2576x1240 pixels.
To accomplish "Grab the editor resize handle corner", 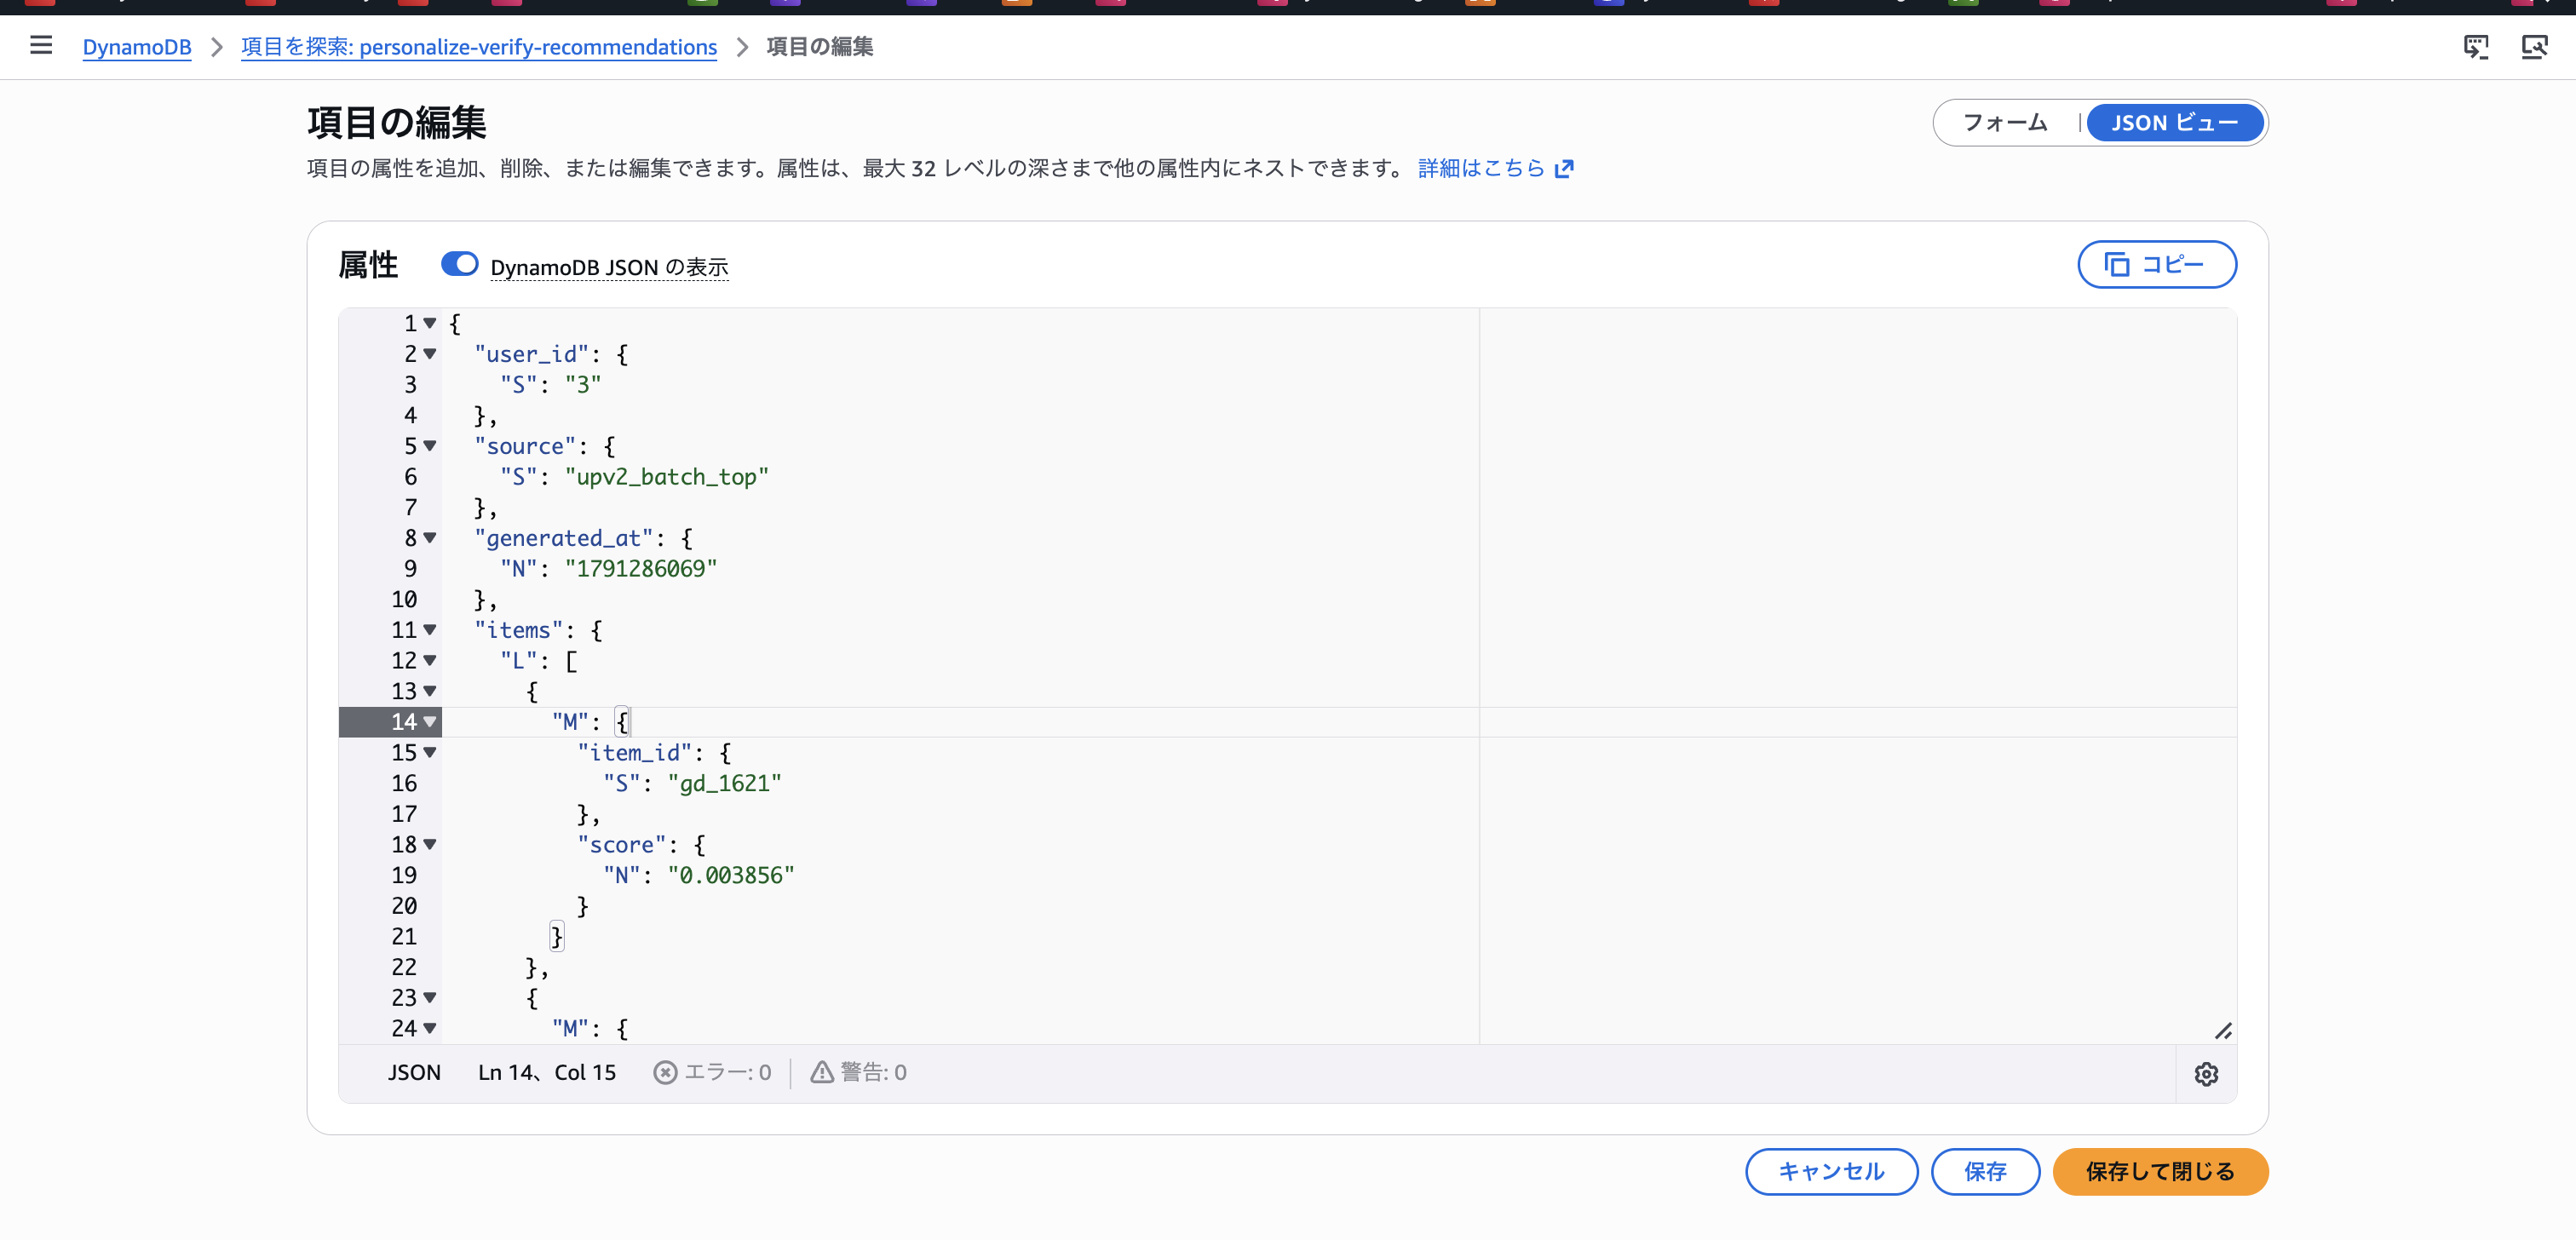I will click(2223, 1031).
